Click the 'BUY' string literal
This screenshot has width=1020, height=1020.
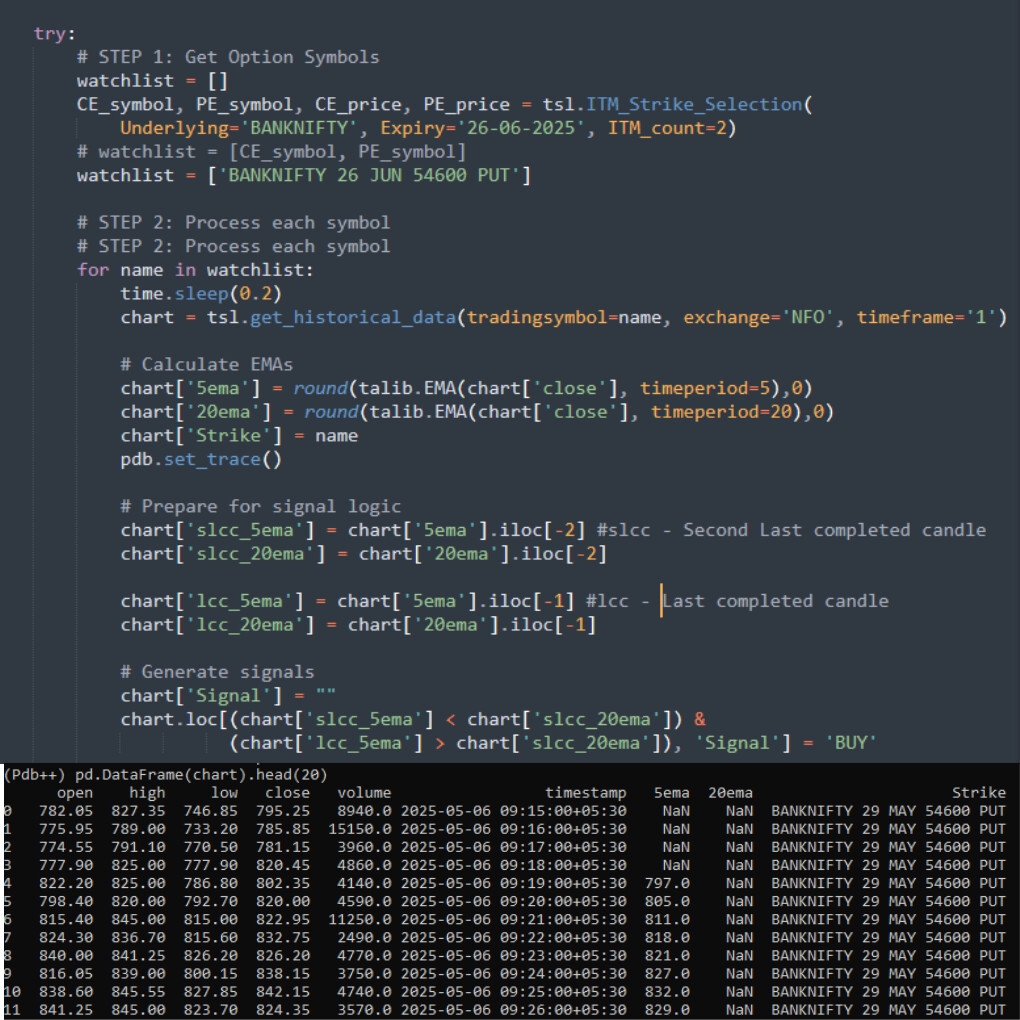tap(851, 743)
